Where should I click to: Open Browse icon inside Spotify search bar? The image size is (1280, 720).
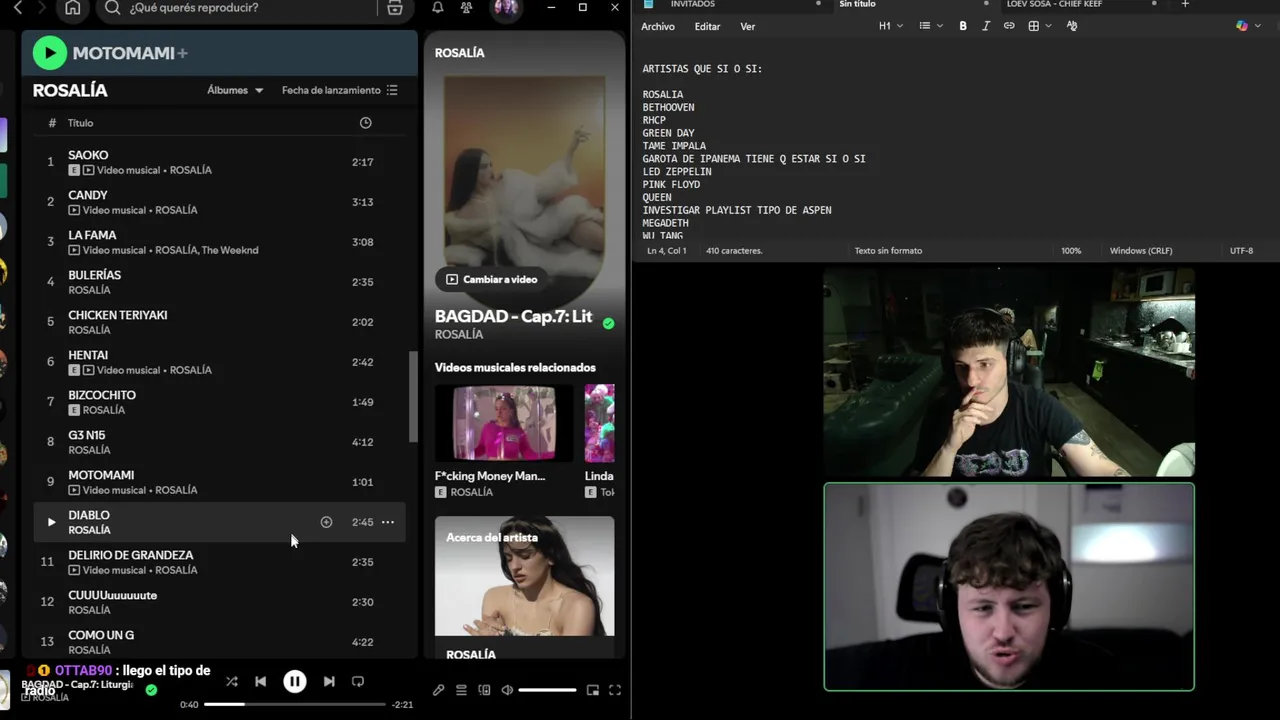click(x=395, y=8)
